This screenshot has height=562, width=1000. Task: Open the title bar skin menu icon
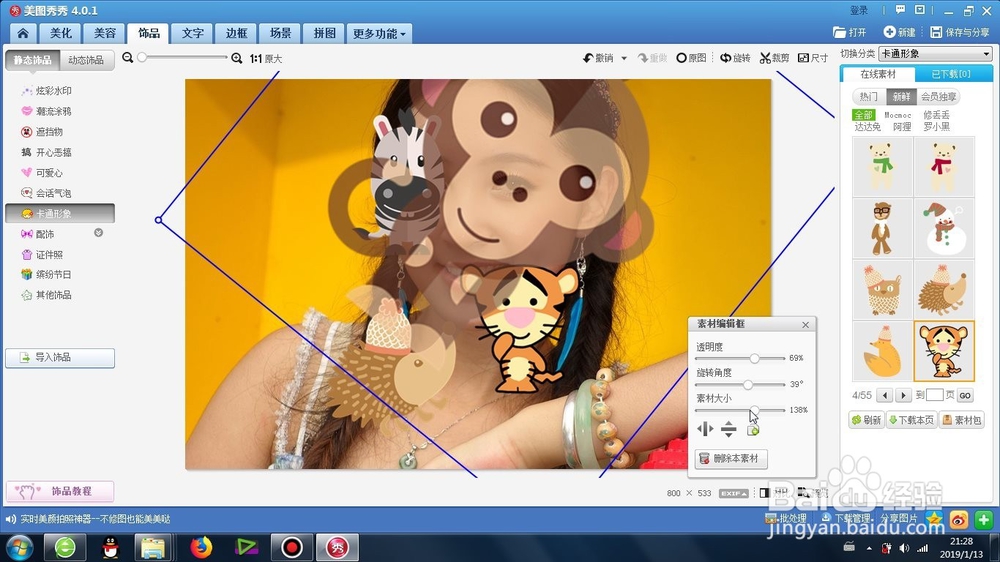tap(920, 10)
